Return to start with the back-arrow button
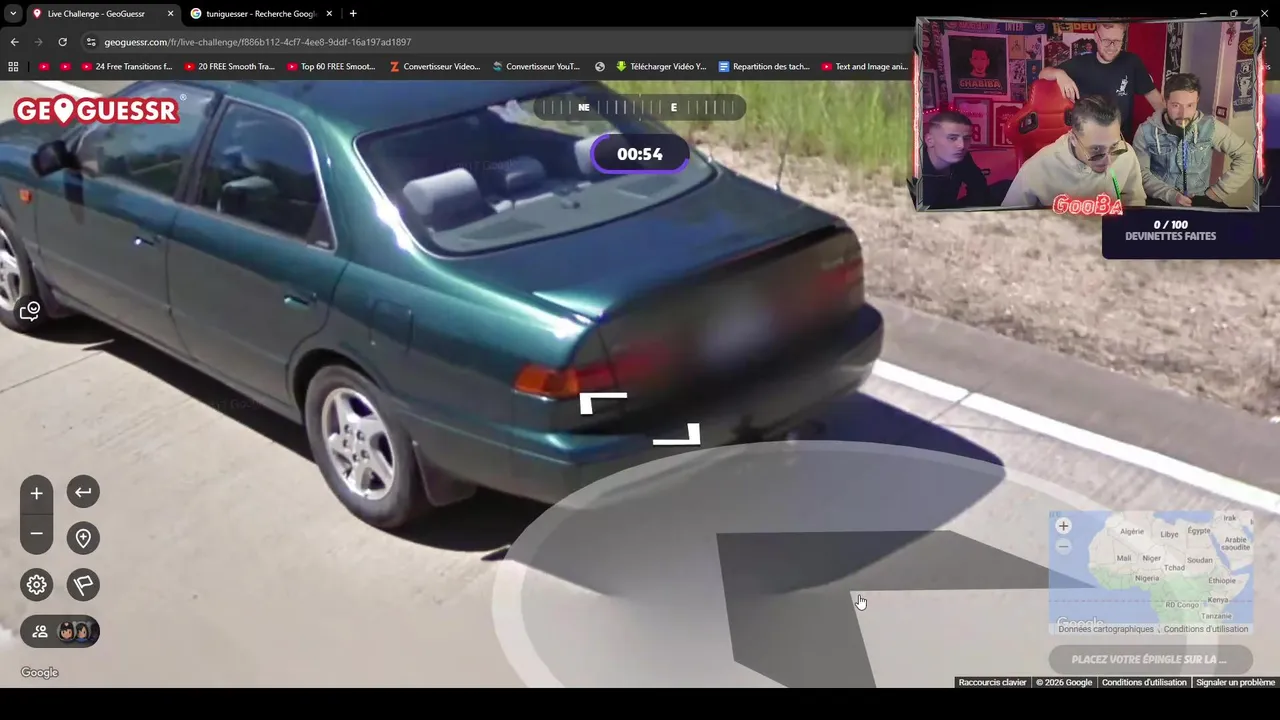1280x720 pixels. coord(83,492)
